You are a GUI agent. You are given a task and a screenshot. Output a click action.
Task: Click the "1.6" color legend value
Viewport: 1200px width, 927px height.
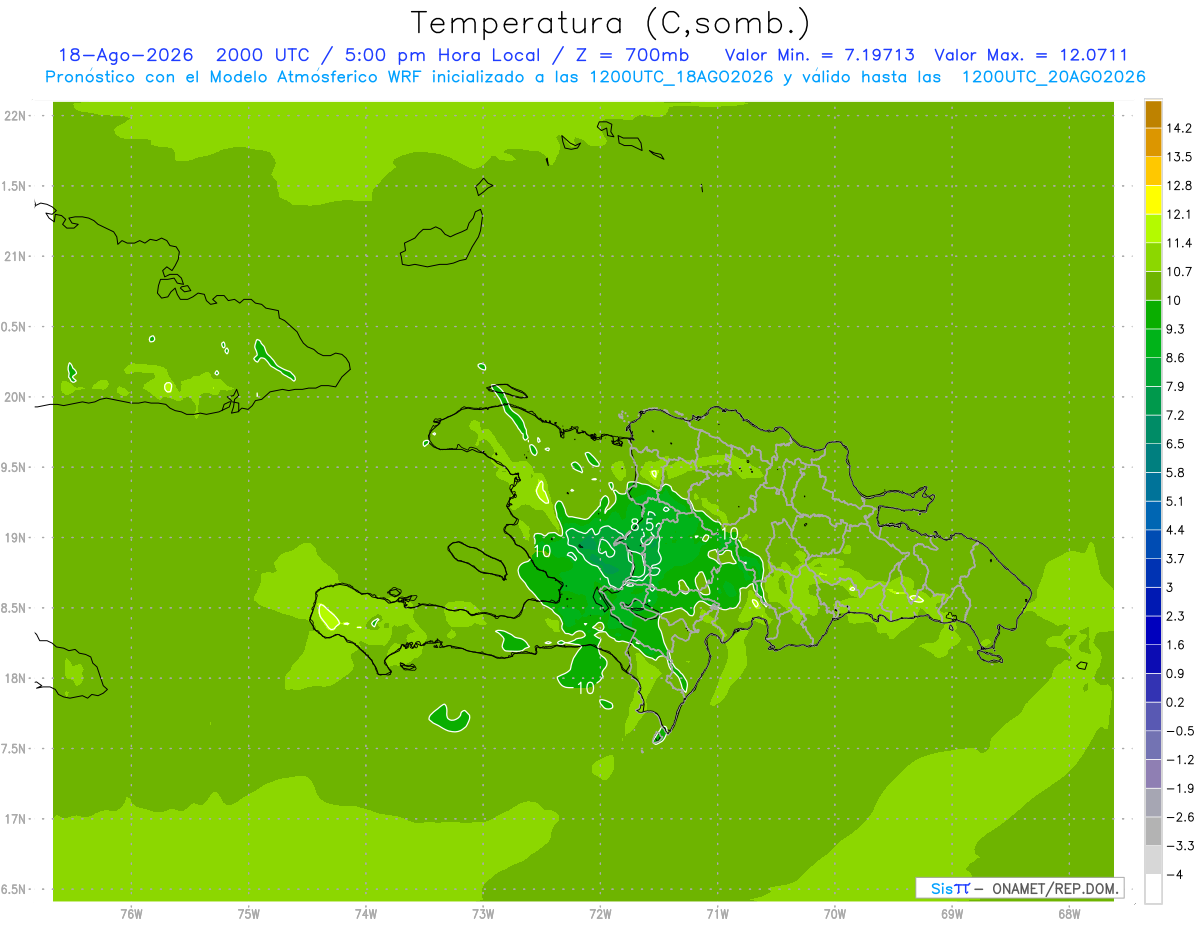[x=1175, y=644]
